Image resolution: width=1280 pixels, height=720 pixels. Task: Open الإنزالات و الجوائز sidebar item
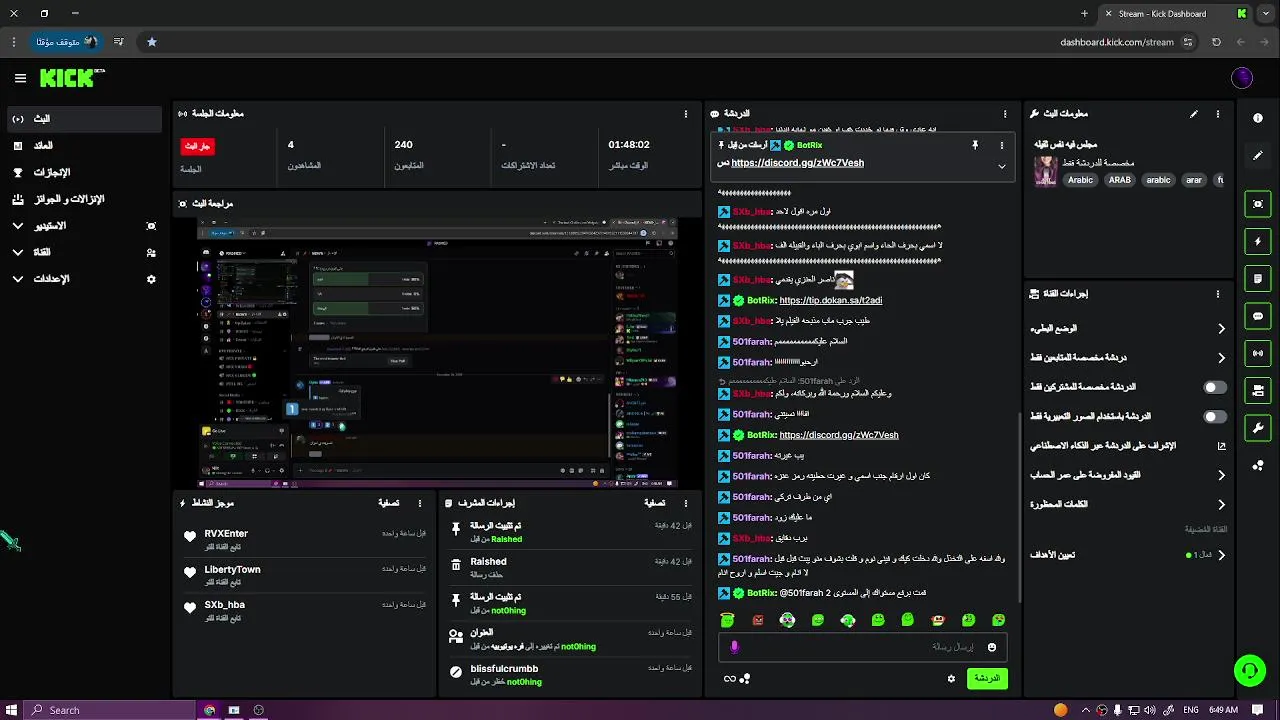tap(84, 199)
